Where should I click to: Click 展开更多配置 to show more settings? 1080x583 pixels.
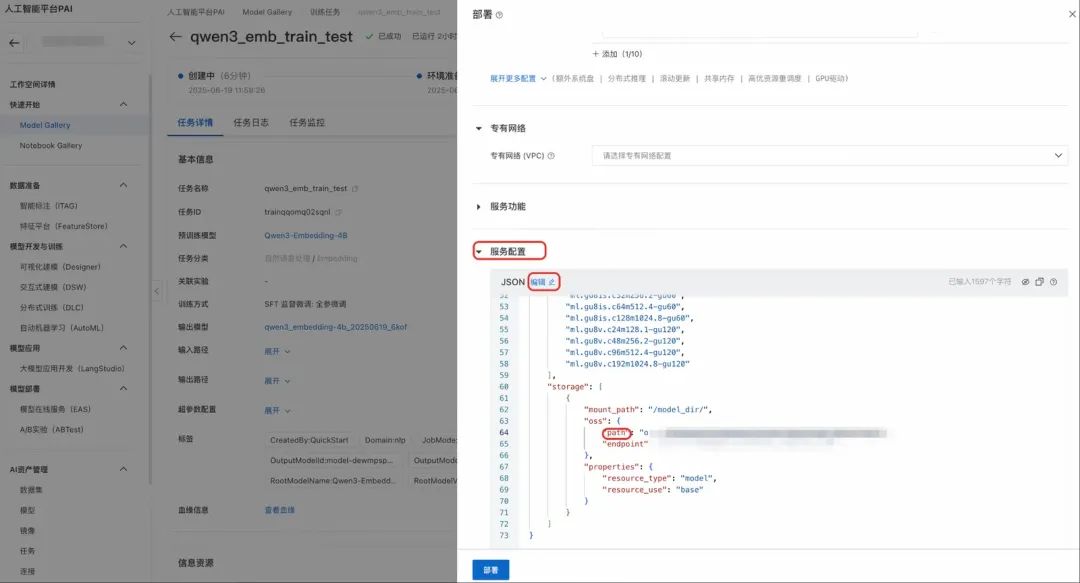(507, 76)
